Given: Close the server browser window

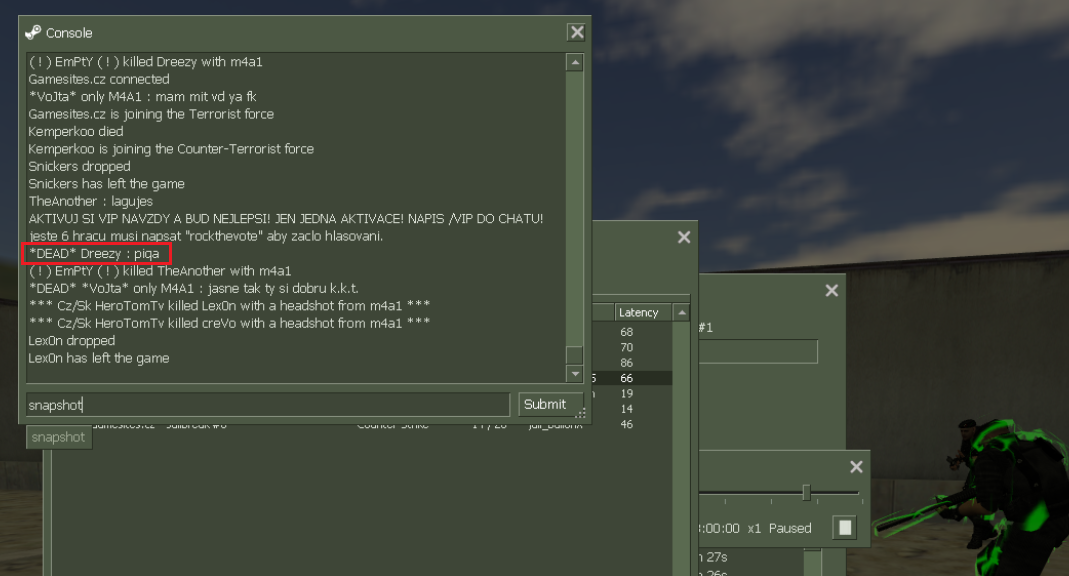Looking at the screenshot, I should 684,237.
